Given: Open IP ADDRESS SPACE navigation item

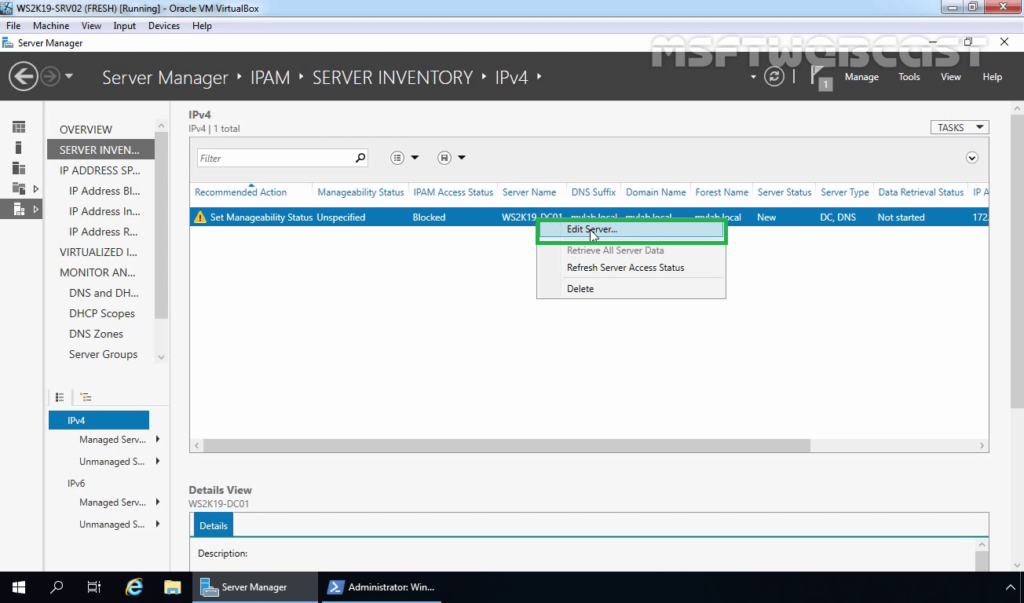Looking at the screenshot, I should point(100,171).
